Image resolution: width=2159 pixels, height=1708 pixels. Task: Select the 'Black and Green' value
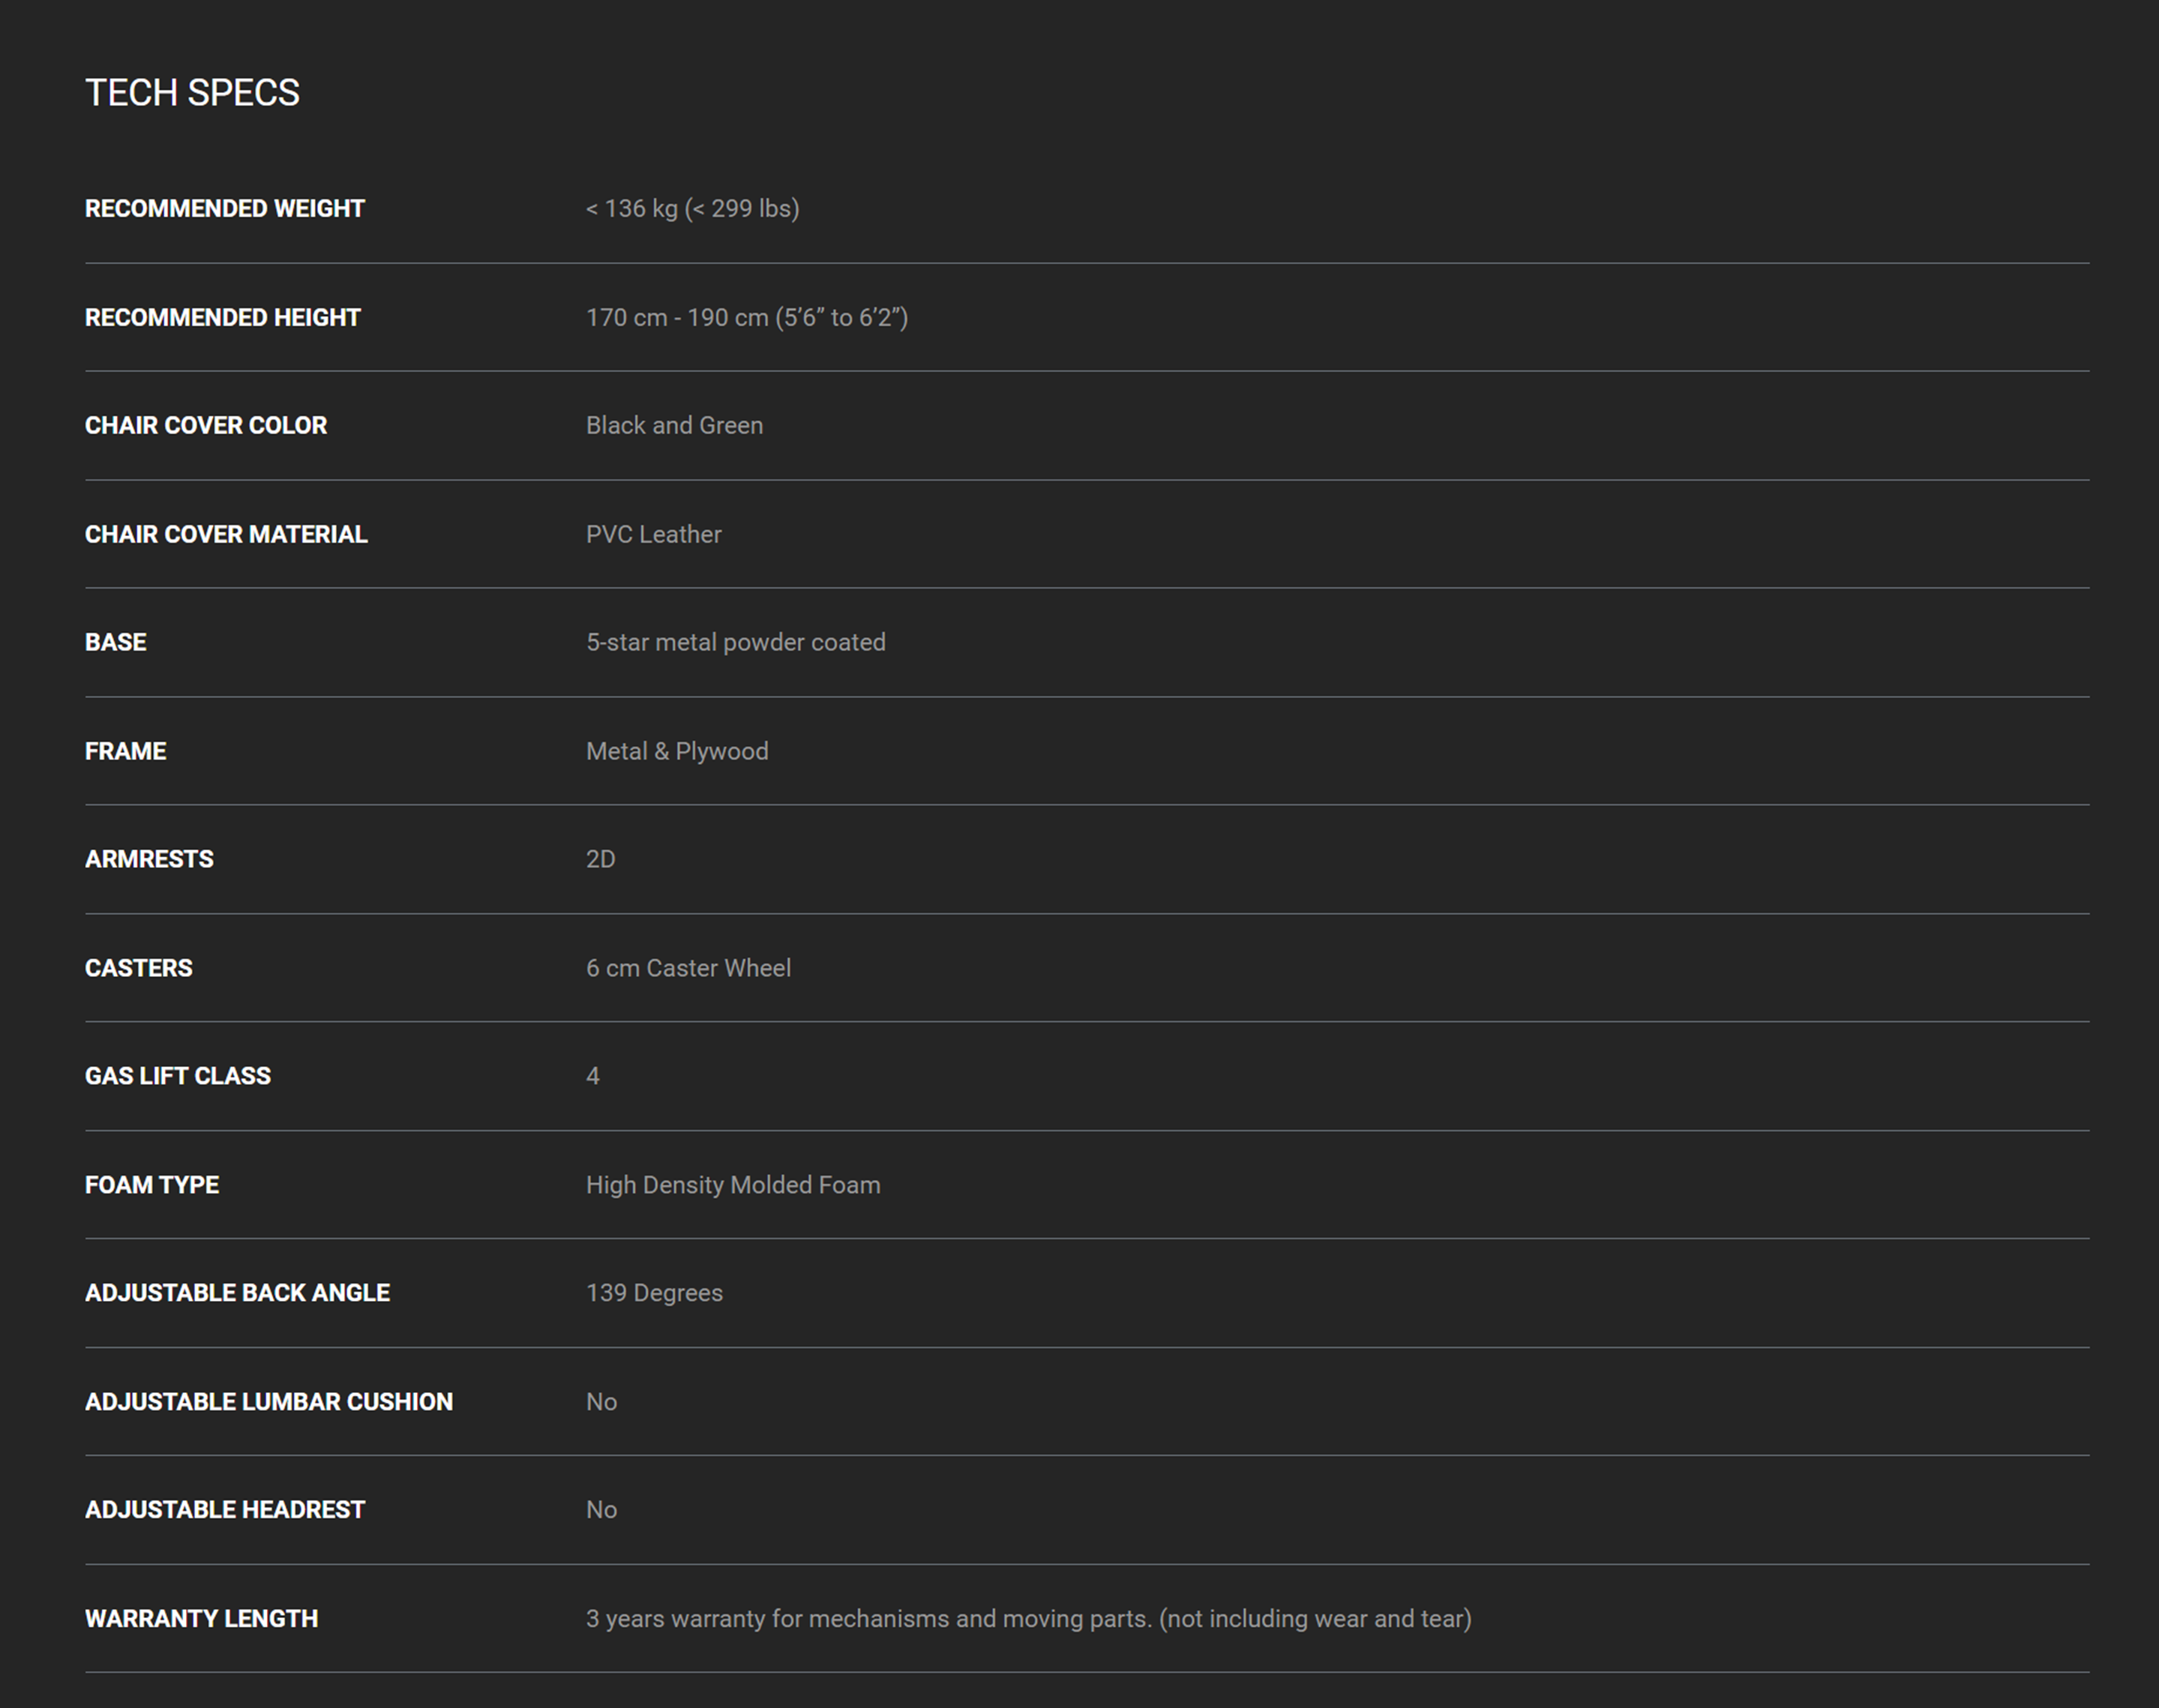pos(674,425)
